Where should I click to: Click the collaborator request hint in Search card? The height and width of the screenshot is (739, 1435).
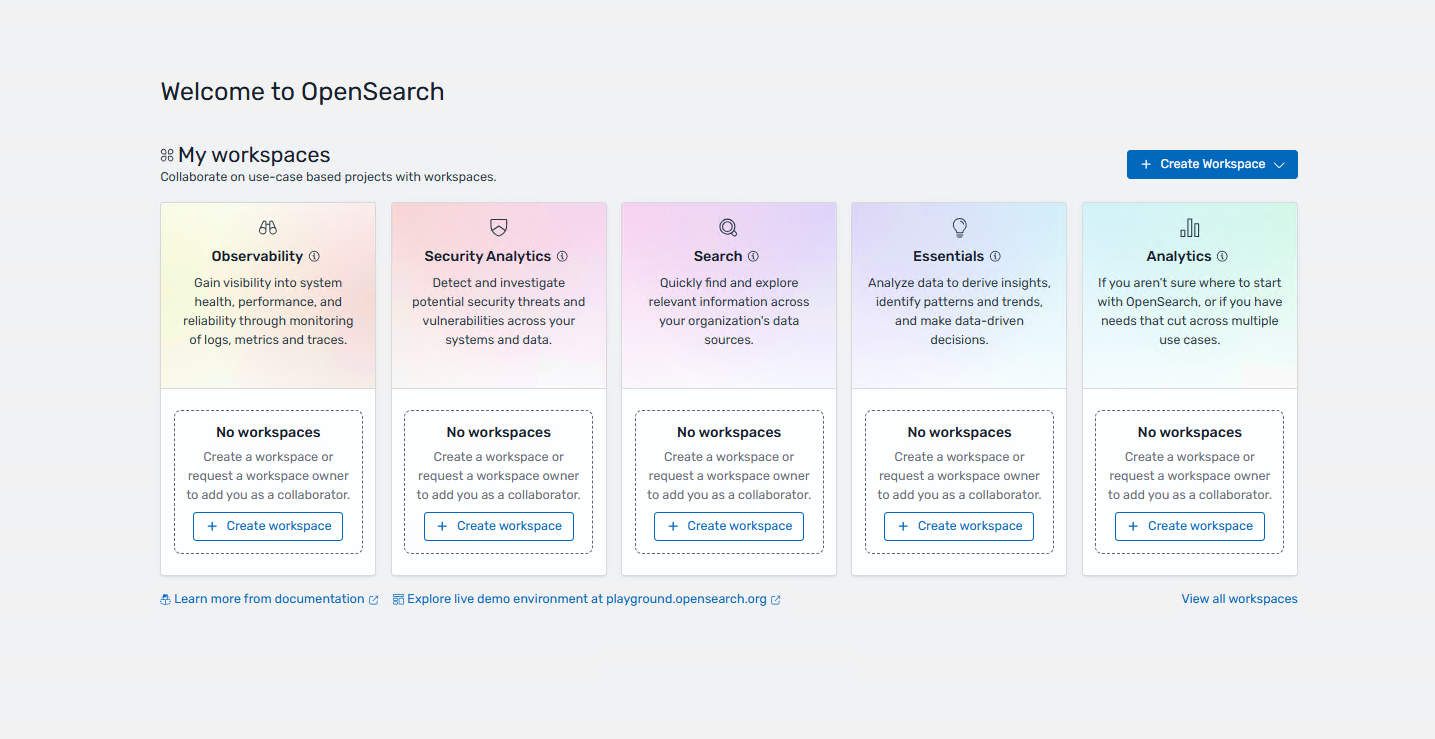tap(729, 476)
